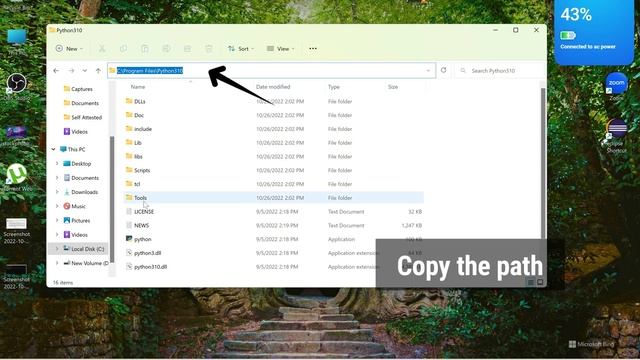Expand Desktop in navigation pane
Screen dimensions: 640x360
pyautogui.click(x=57, y=164)
